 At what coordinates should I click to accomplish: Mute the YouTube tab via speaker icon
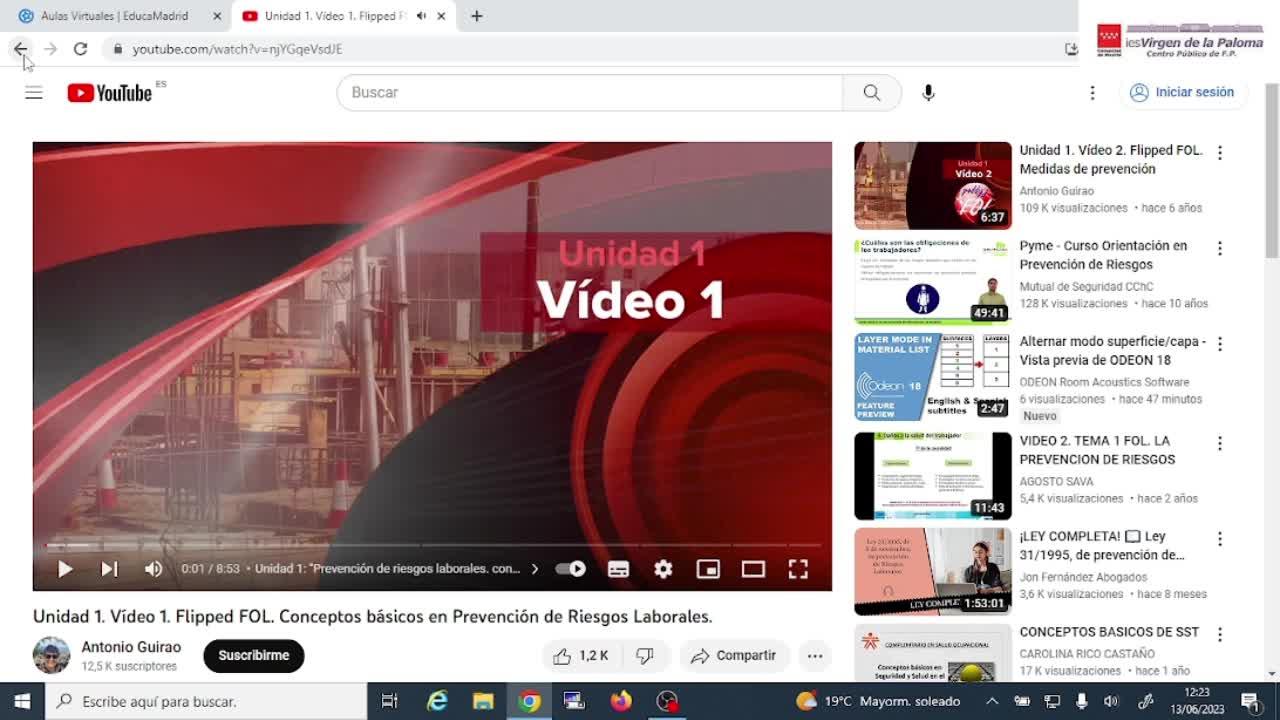(x=421, y=16)
